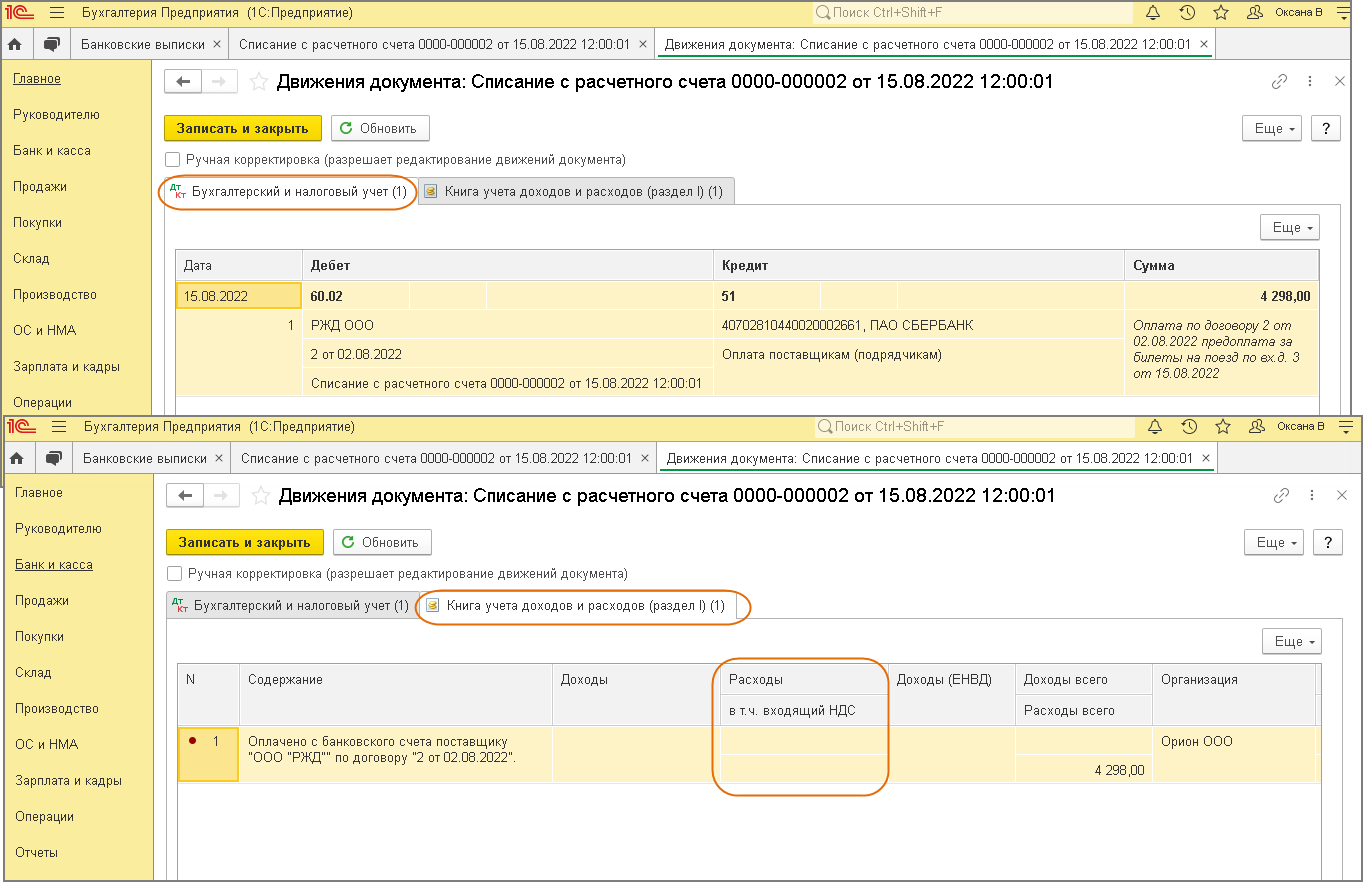Select Бухгалтерский и налоговый учет tab, top window
This screenshot has width=1365, height=883.
(x=288, y=192)
